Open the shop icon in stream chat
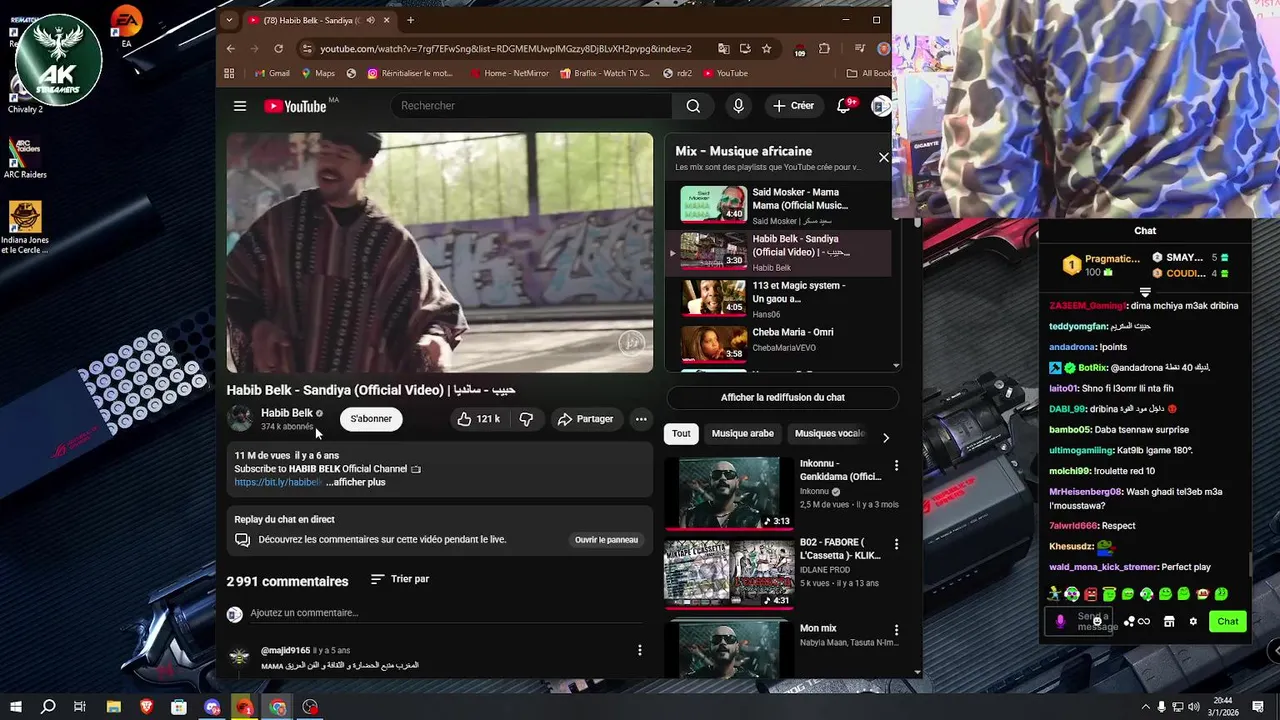The image size is (1280, 720). [1169, 621]
